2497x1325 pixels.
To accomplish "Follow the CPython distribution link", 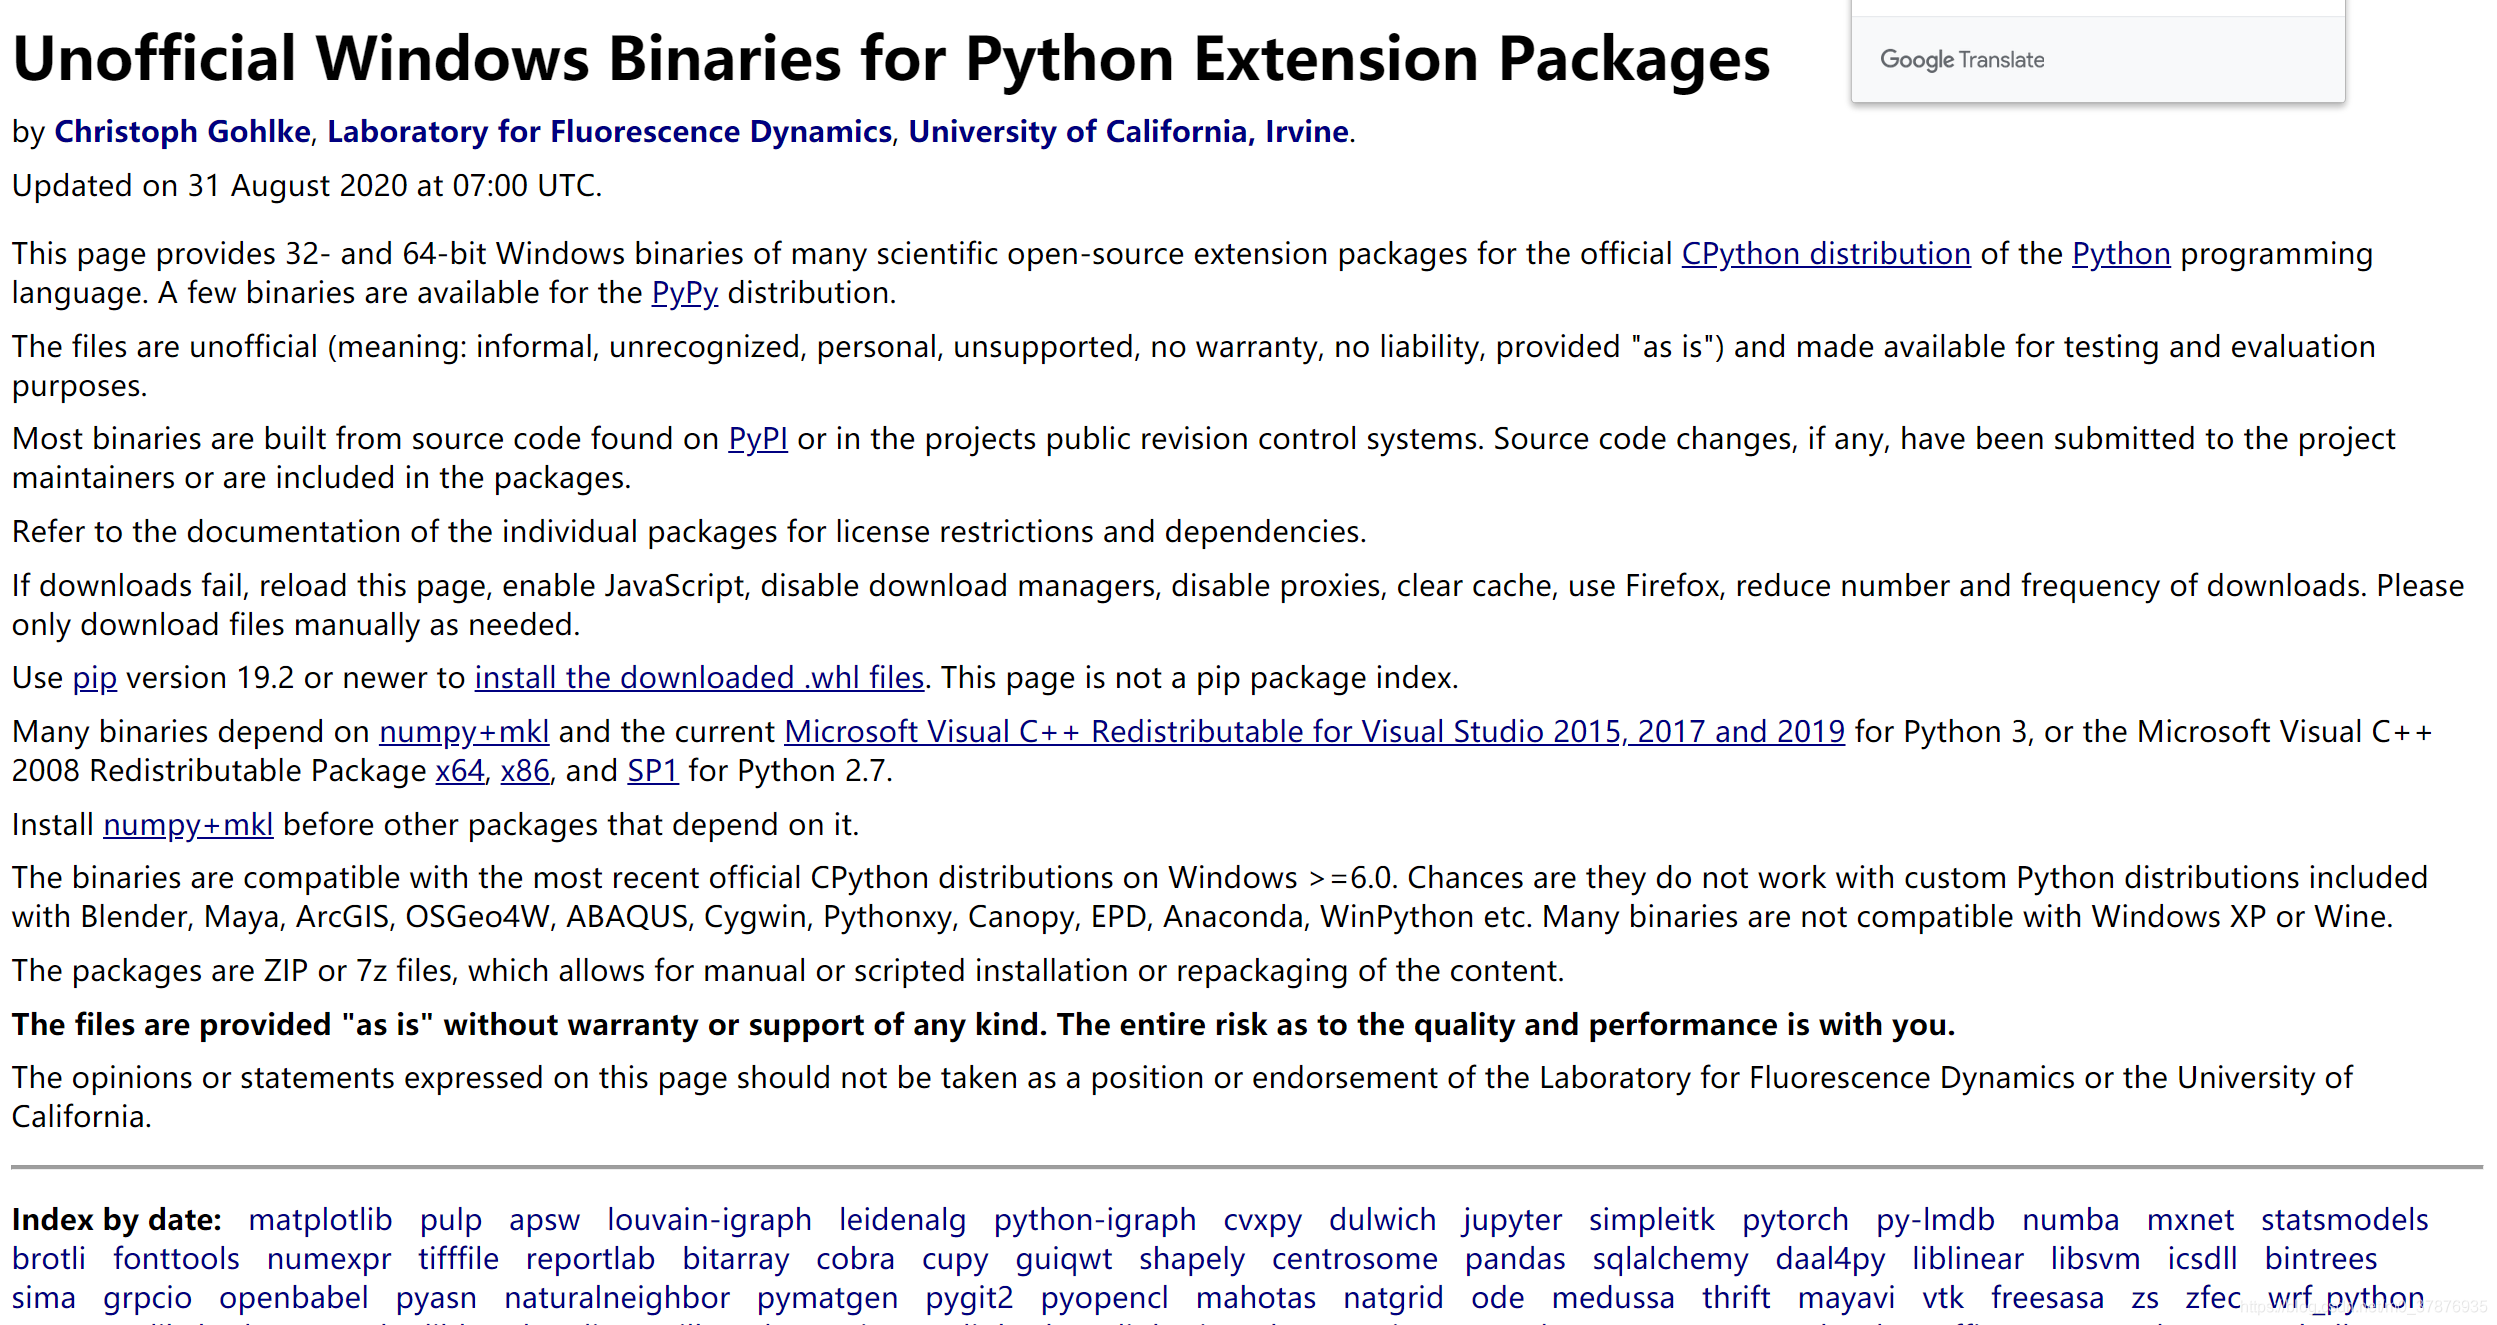I will pos(1825,254).
